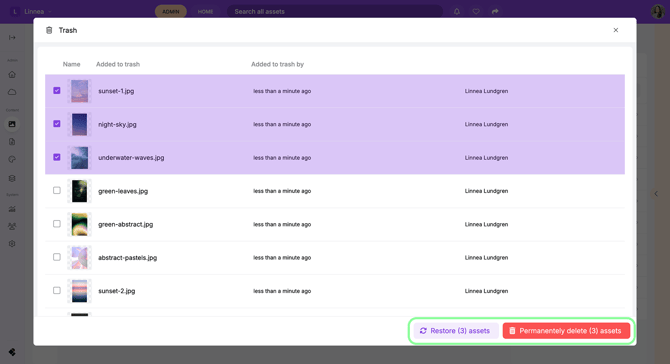670x364 pixels.
Task: Click the night-sky.jpg file name
Action: [x=118, y=124]
